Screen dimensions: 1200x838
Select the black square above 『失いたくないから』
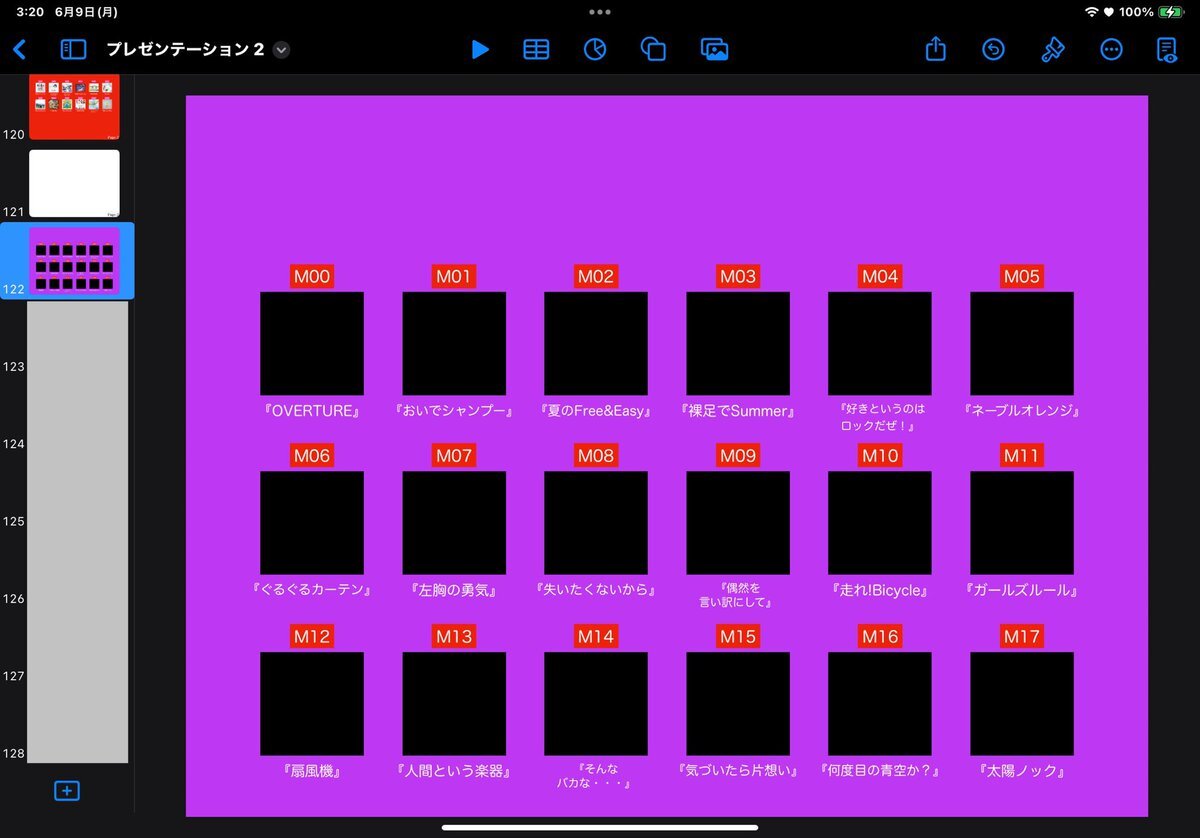[596, 523]
